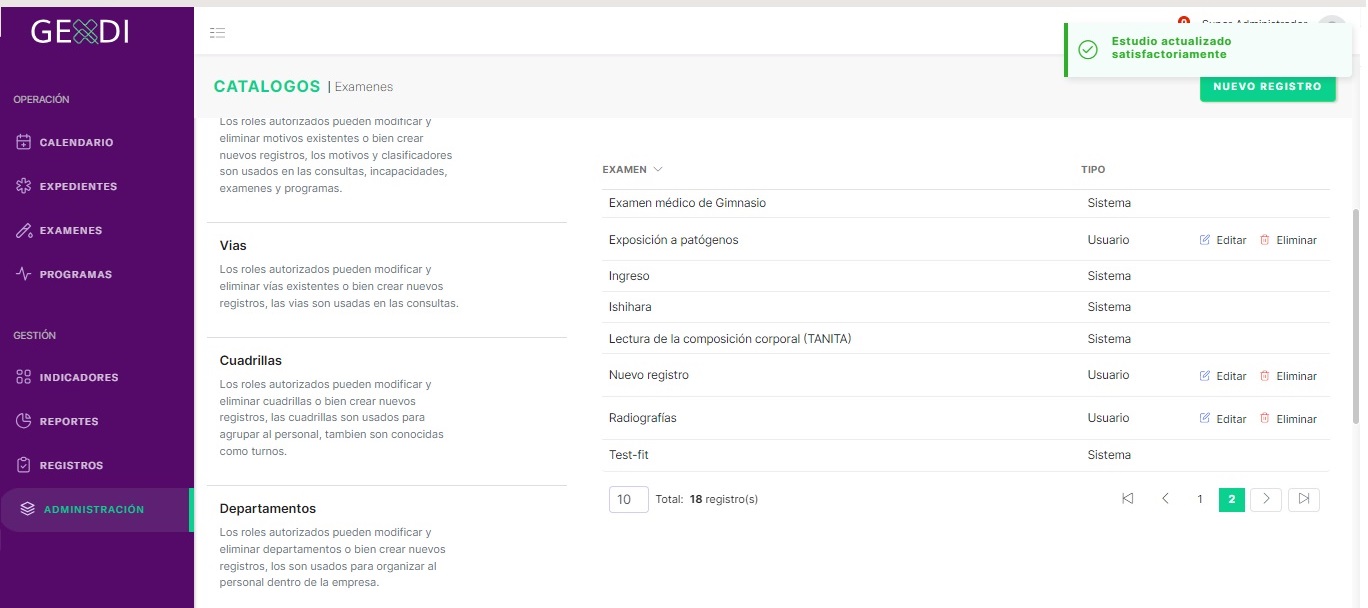Click the page size field showing 10
Viewport: 1368px width, 608px height.
627,499
